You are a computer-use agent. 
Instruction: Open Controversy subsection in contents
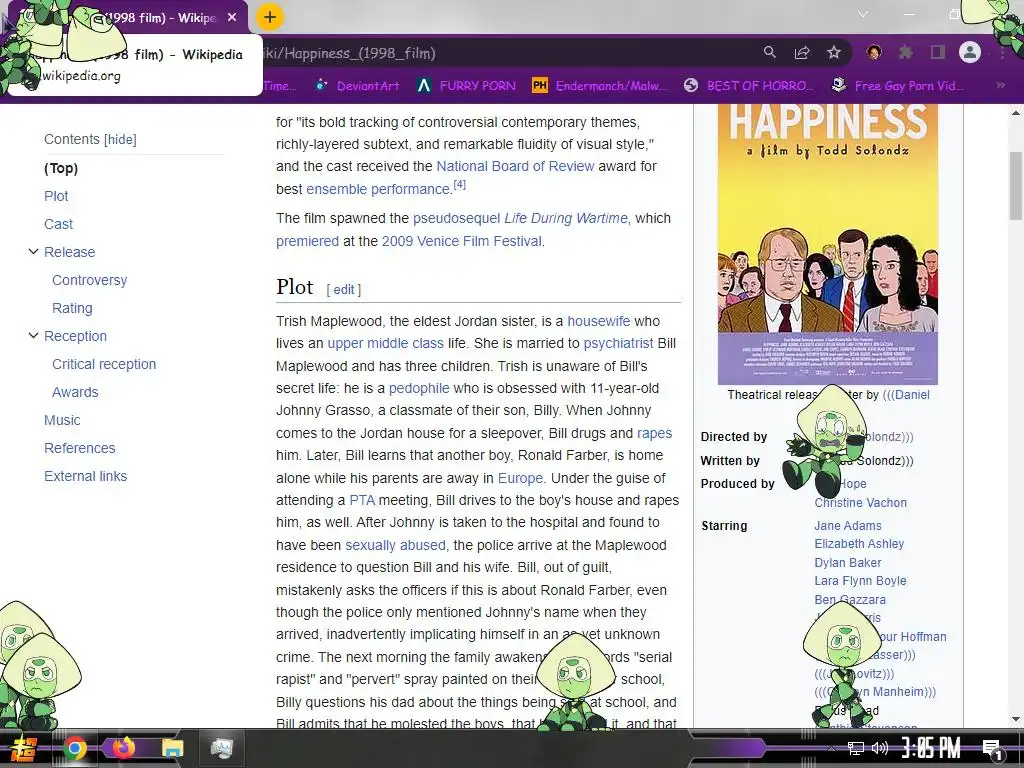pyautogui.click(x=89, y=280)
